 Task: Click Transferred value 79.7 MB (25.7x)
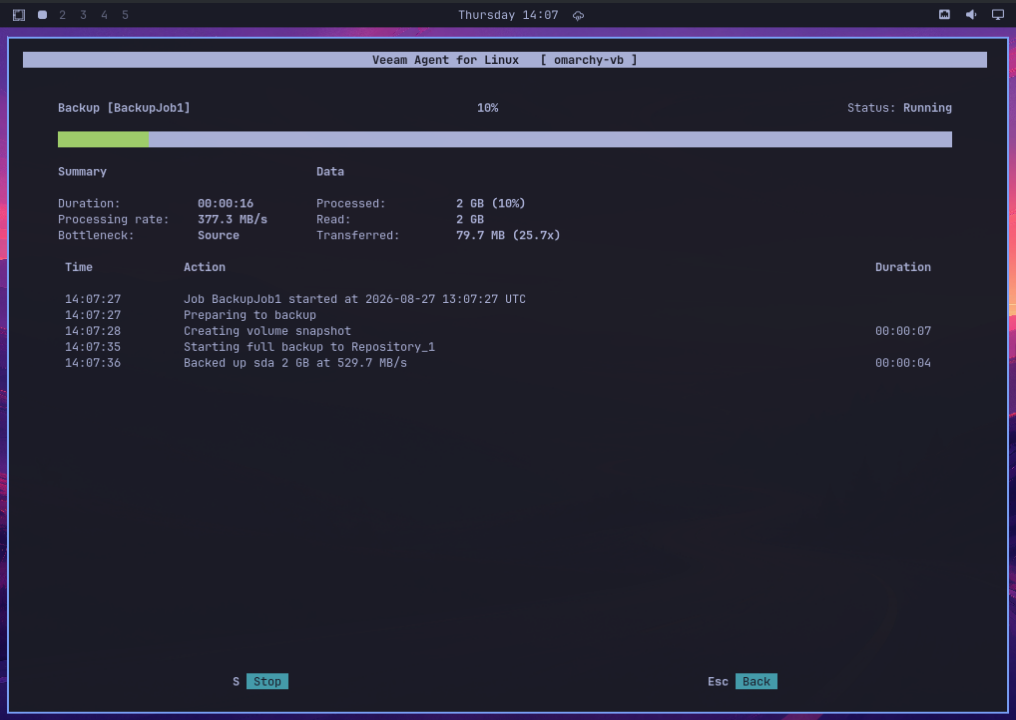pyautogui.click(x=508, y=235)
